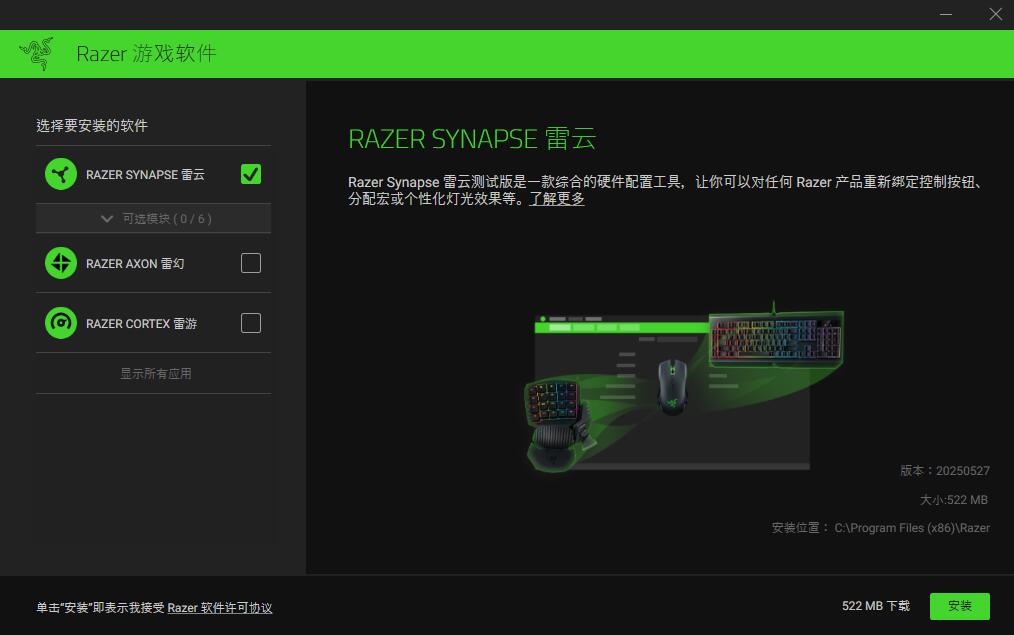The height and width of the screenshot is (635, 1014).
Task: Click the 522 MB 下载 download size text
Action: pos(876,606)
